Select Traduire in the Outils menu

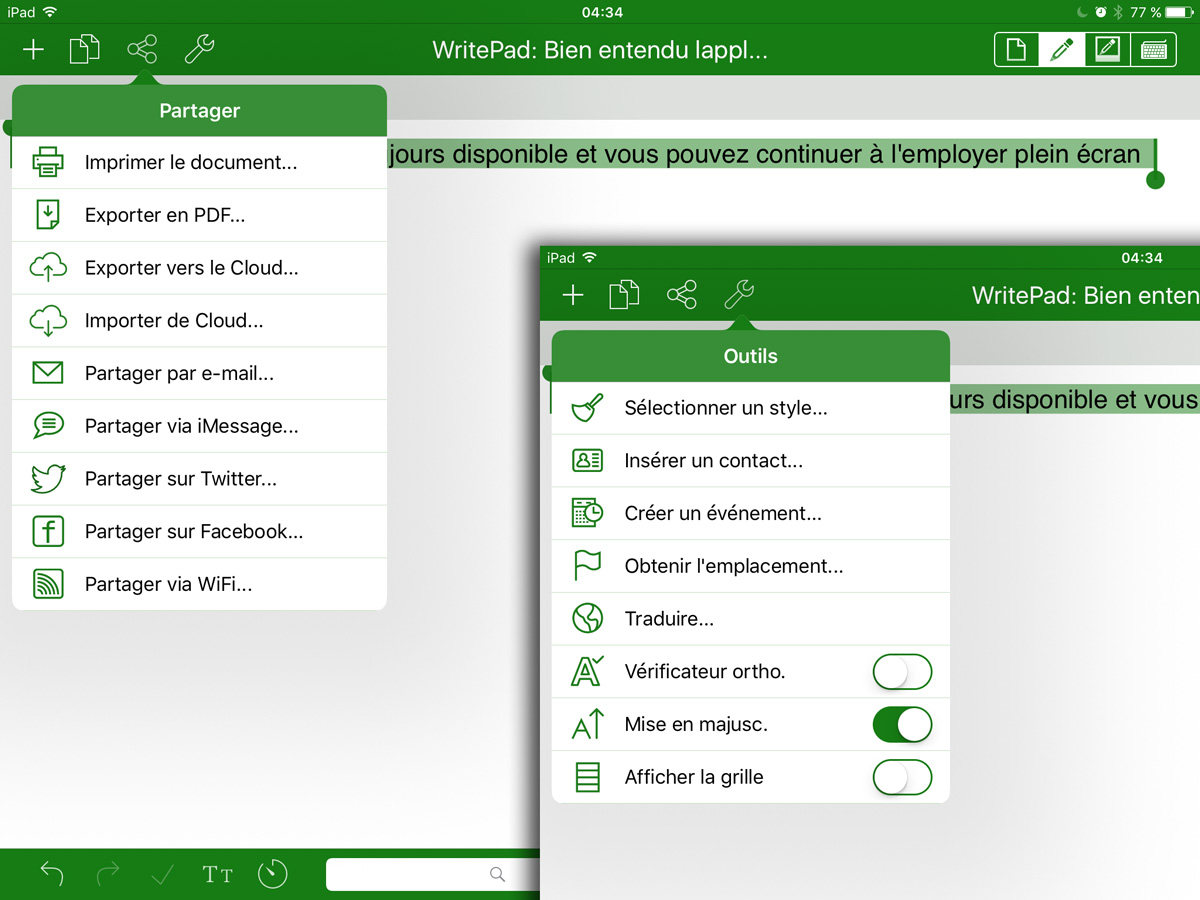click(x=750, y=619)
